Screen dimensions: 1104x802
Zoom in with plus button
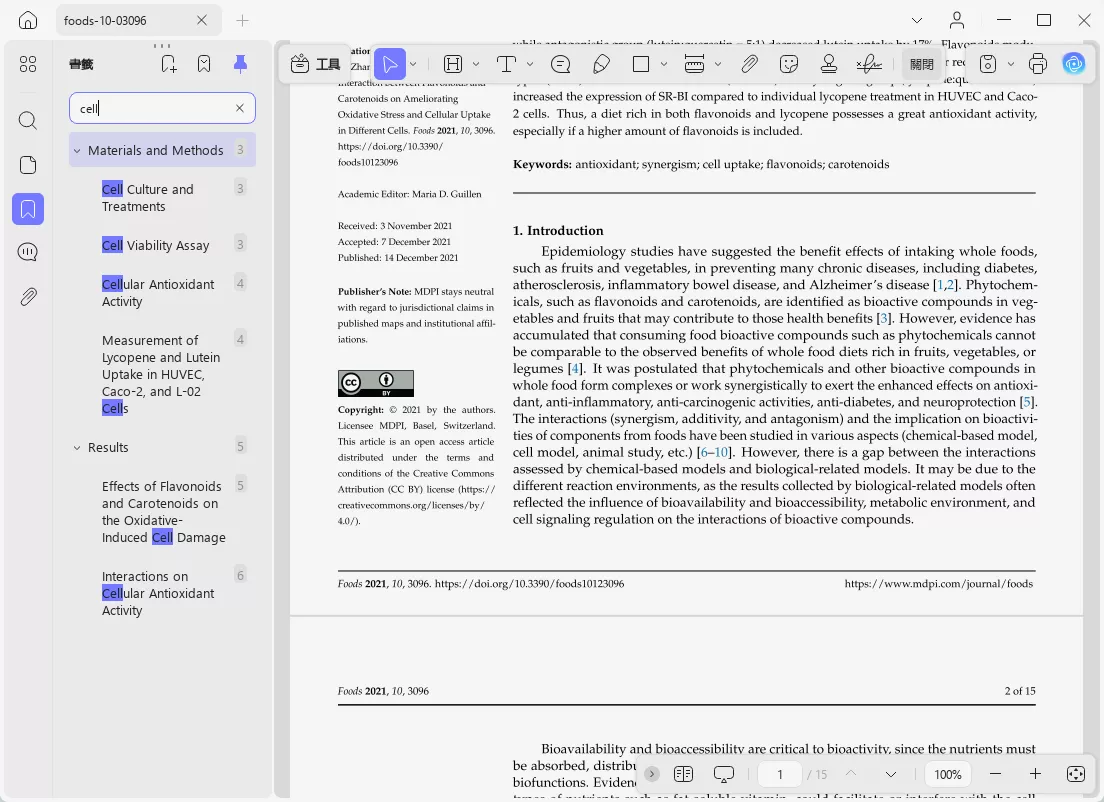tap(1035, 774)
